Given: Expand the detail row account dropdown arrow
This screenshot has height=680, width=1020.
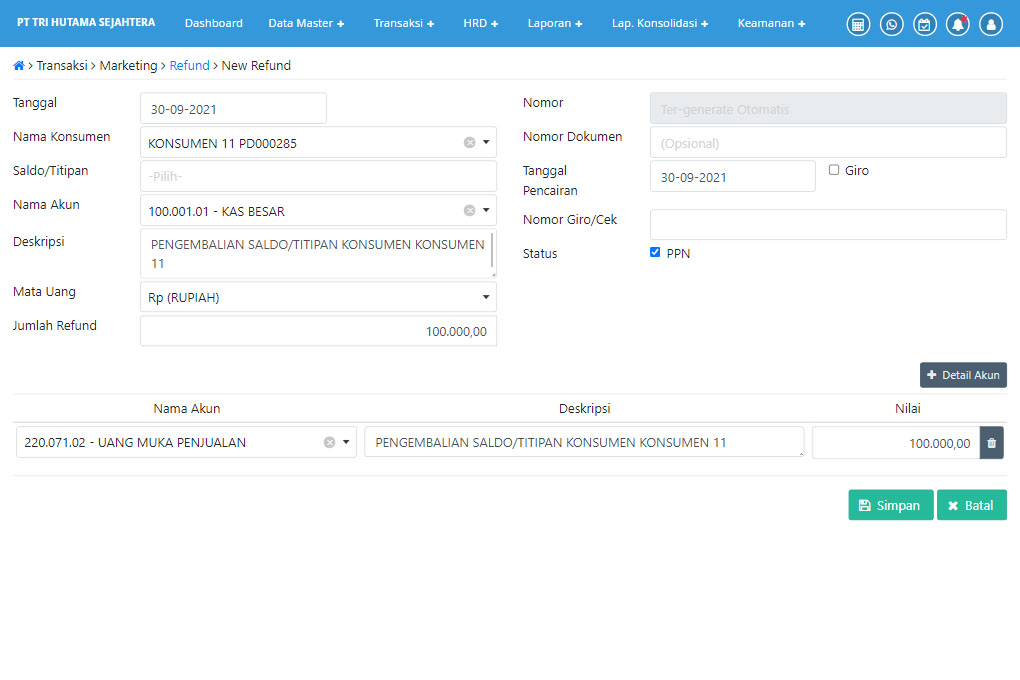Looking at the screenshot, I should click(346, 442).
